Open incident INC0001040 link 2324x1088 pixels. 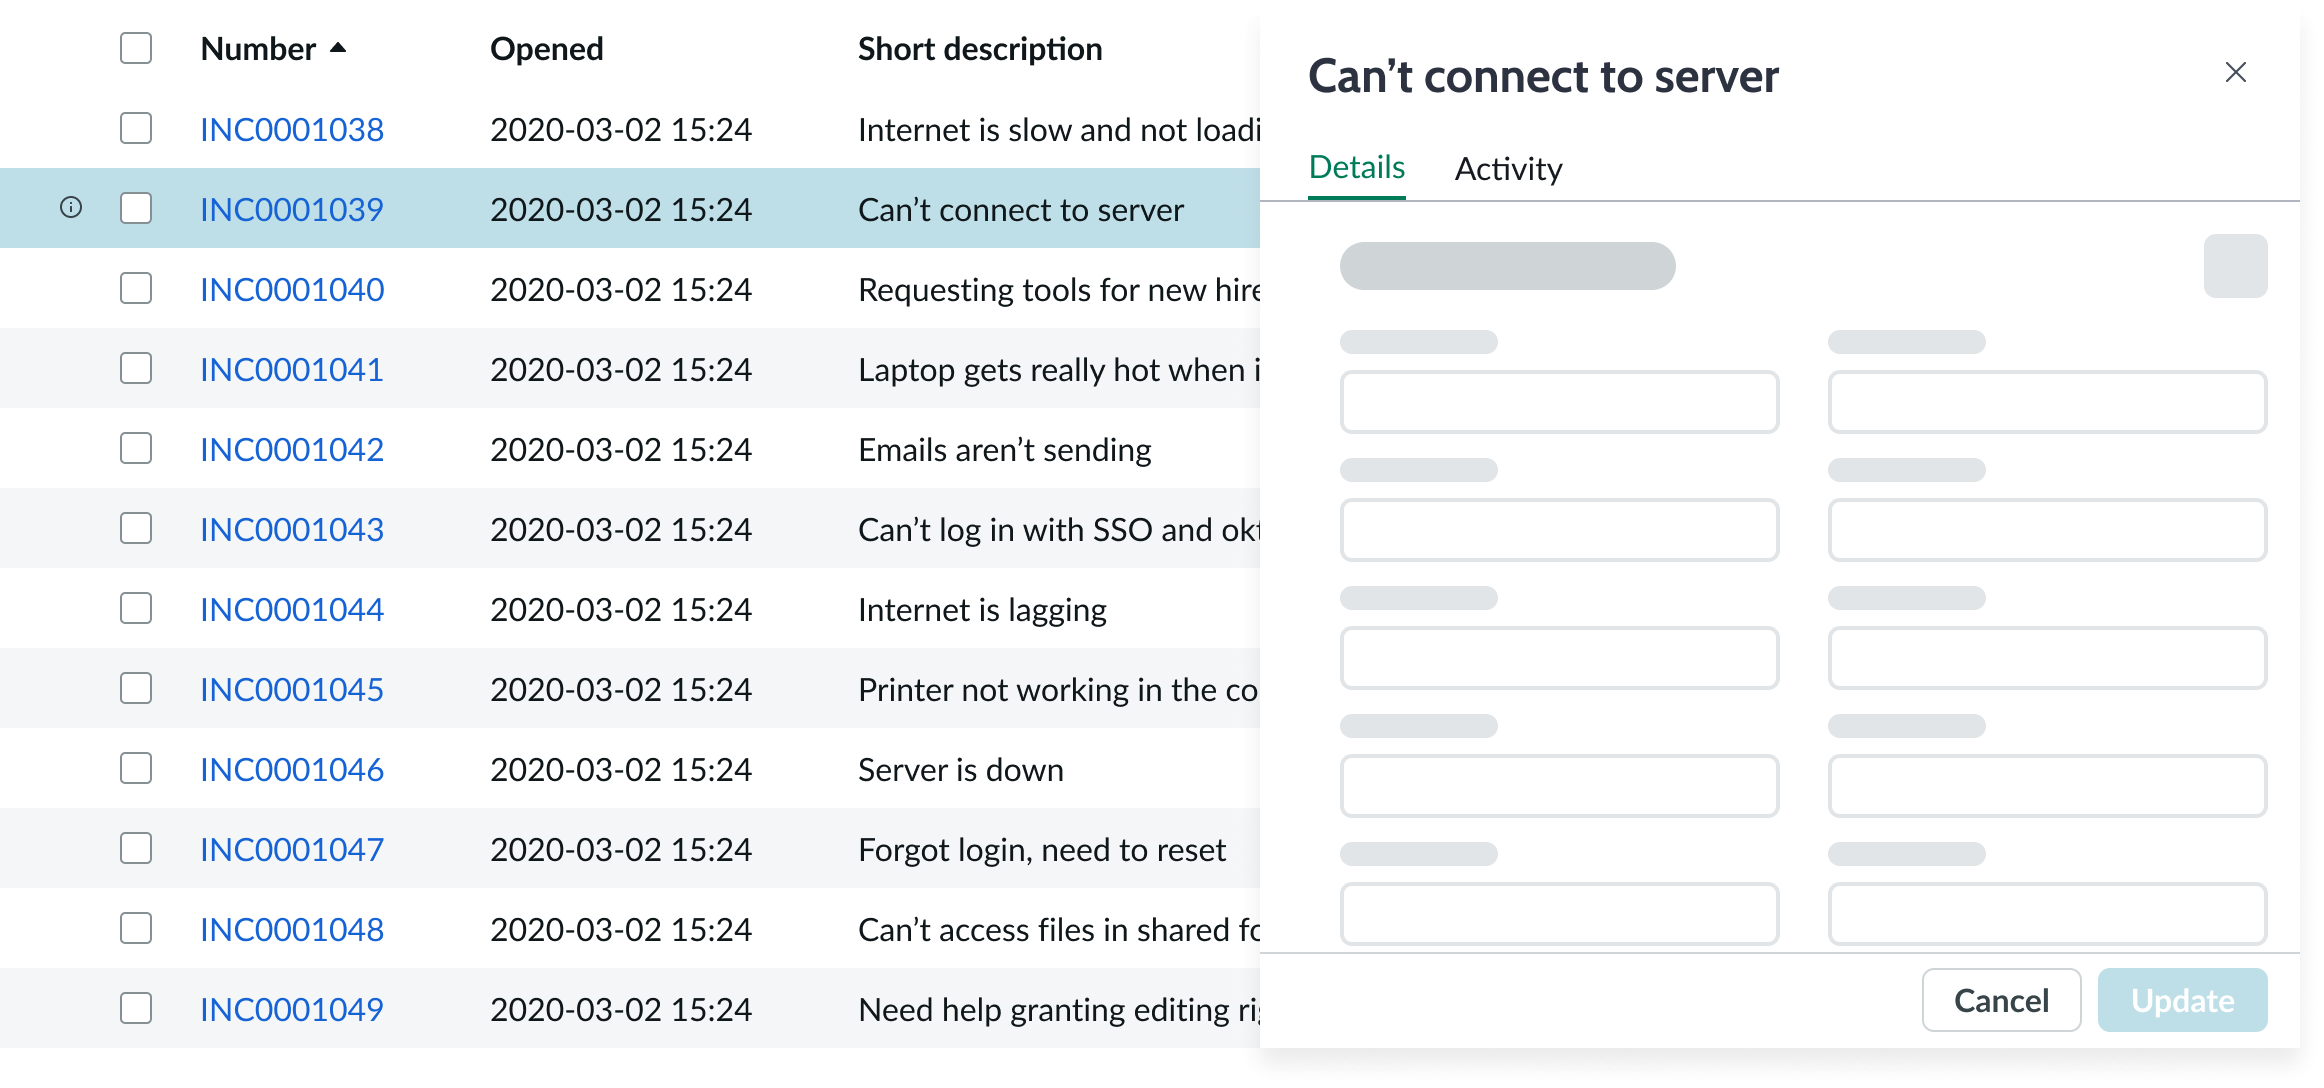click(x=291, y=289)
